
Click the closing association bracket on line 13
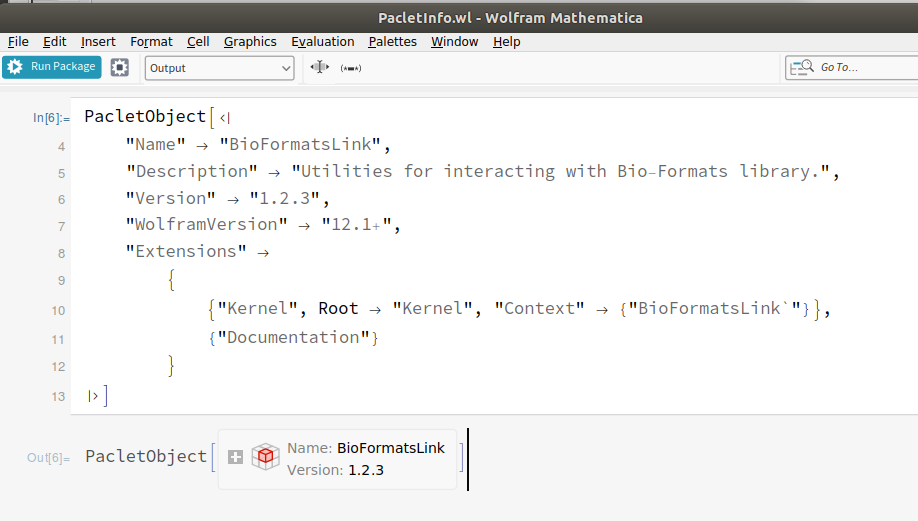(93, 396)
